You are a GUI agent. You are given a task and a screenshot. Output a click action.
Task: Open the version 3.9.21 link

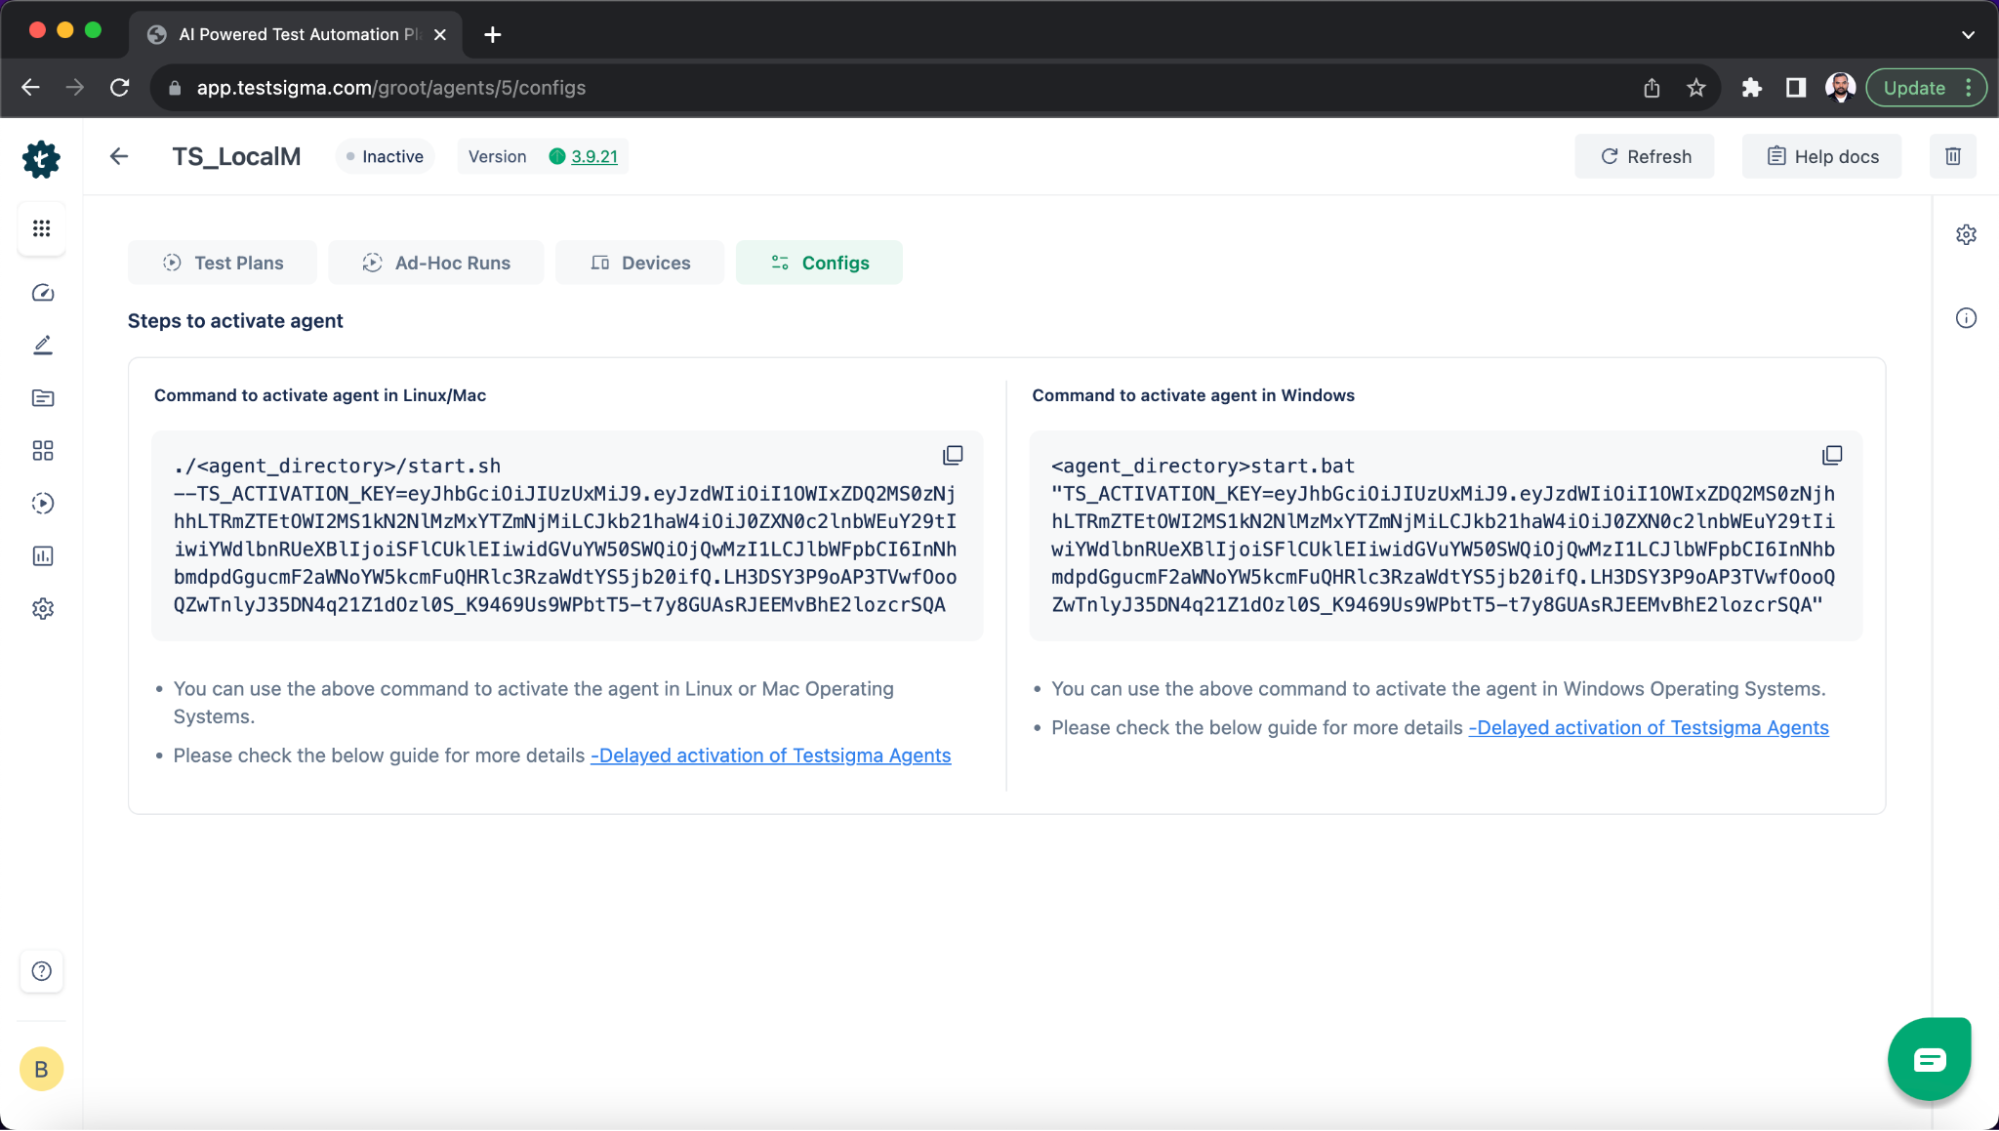tap(594, 156)
